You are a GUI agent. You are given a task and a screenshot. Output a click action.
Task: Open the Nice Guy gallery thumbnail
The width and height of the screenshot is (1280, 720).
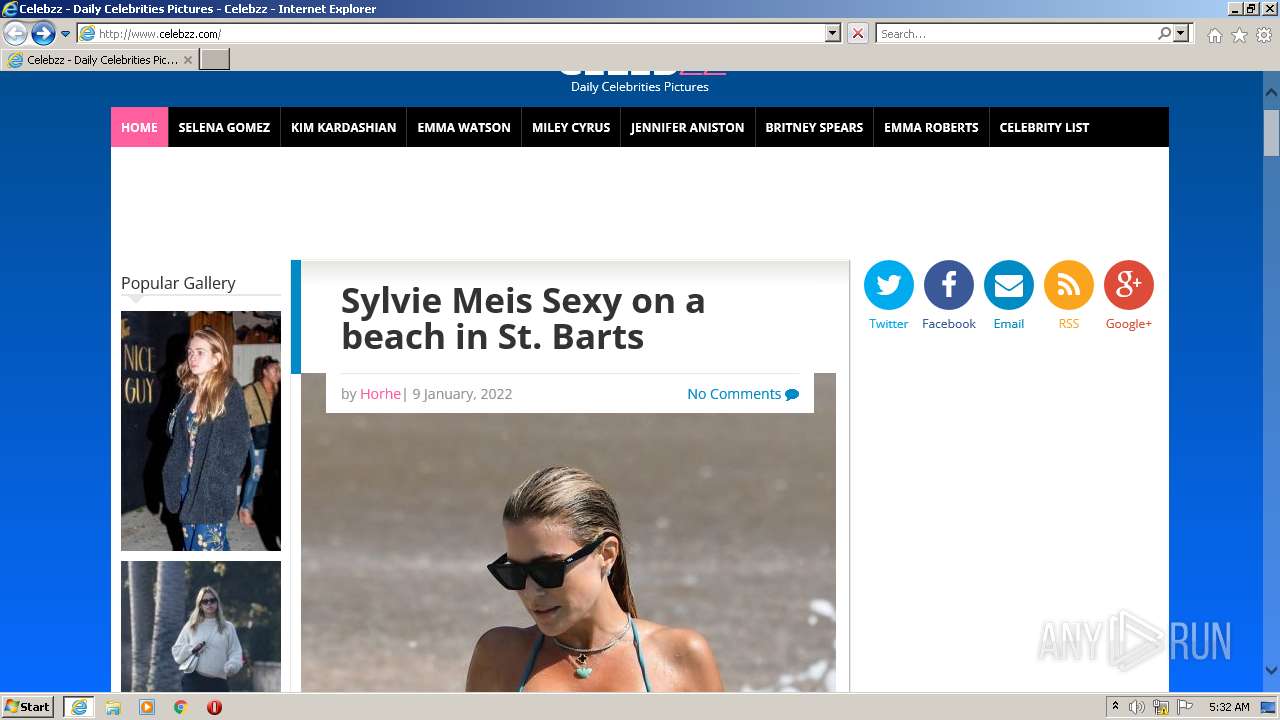pyautogui.click(x=201, y=431)
